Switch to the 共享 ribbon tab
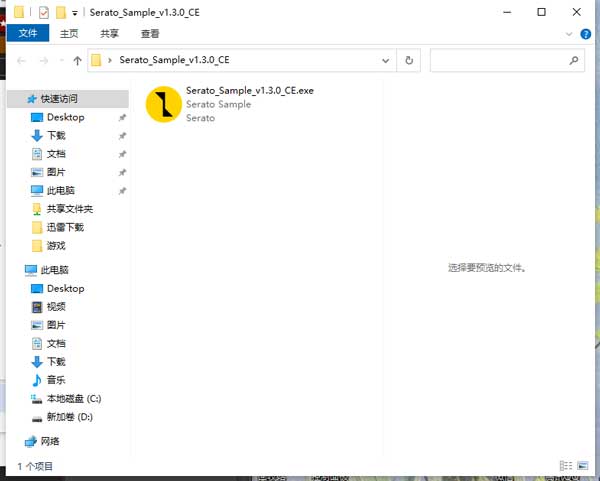Viewport: 600px width, 481px height. [109, 34]
